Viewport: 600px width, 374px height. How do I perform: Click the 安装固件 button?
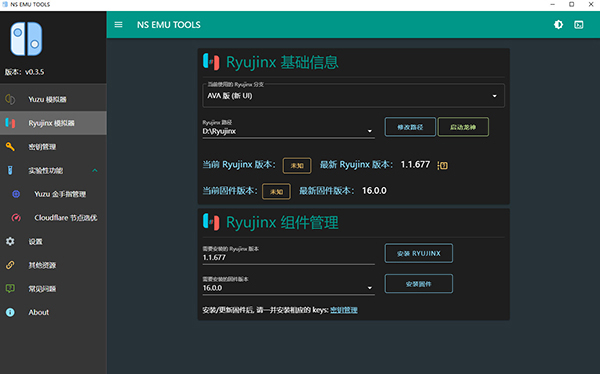[x=419, y=284]
